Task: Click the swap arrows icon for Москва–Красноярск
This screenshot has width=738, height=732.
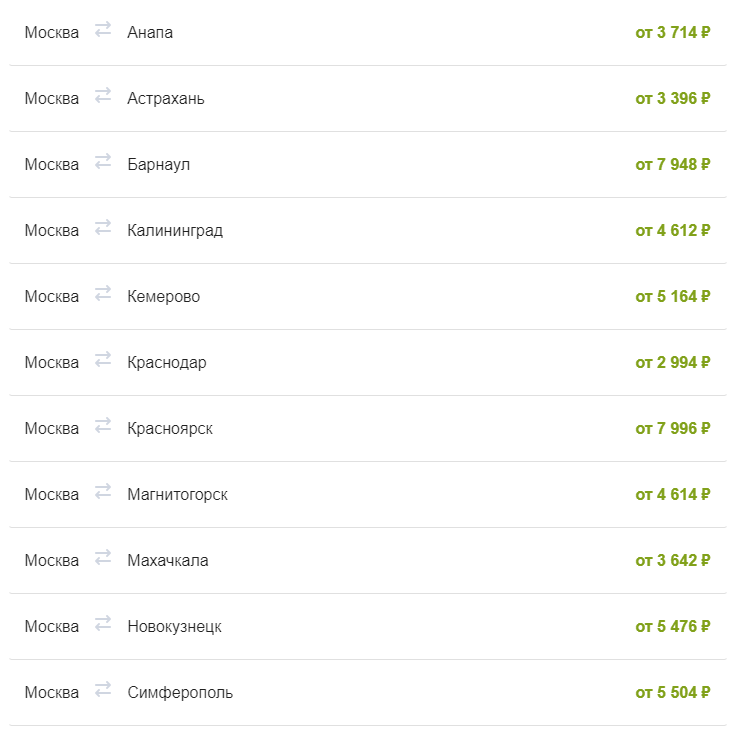Action: click(103, 426)
